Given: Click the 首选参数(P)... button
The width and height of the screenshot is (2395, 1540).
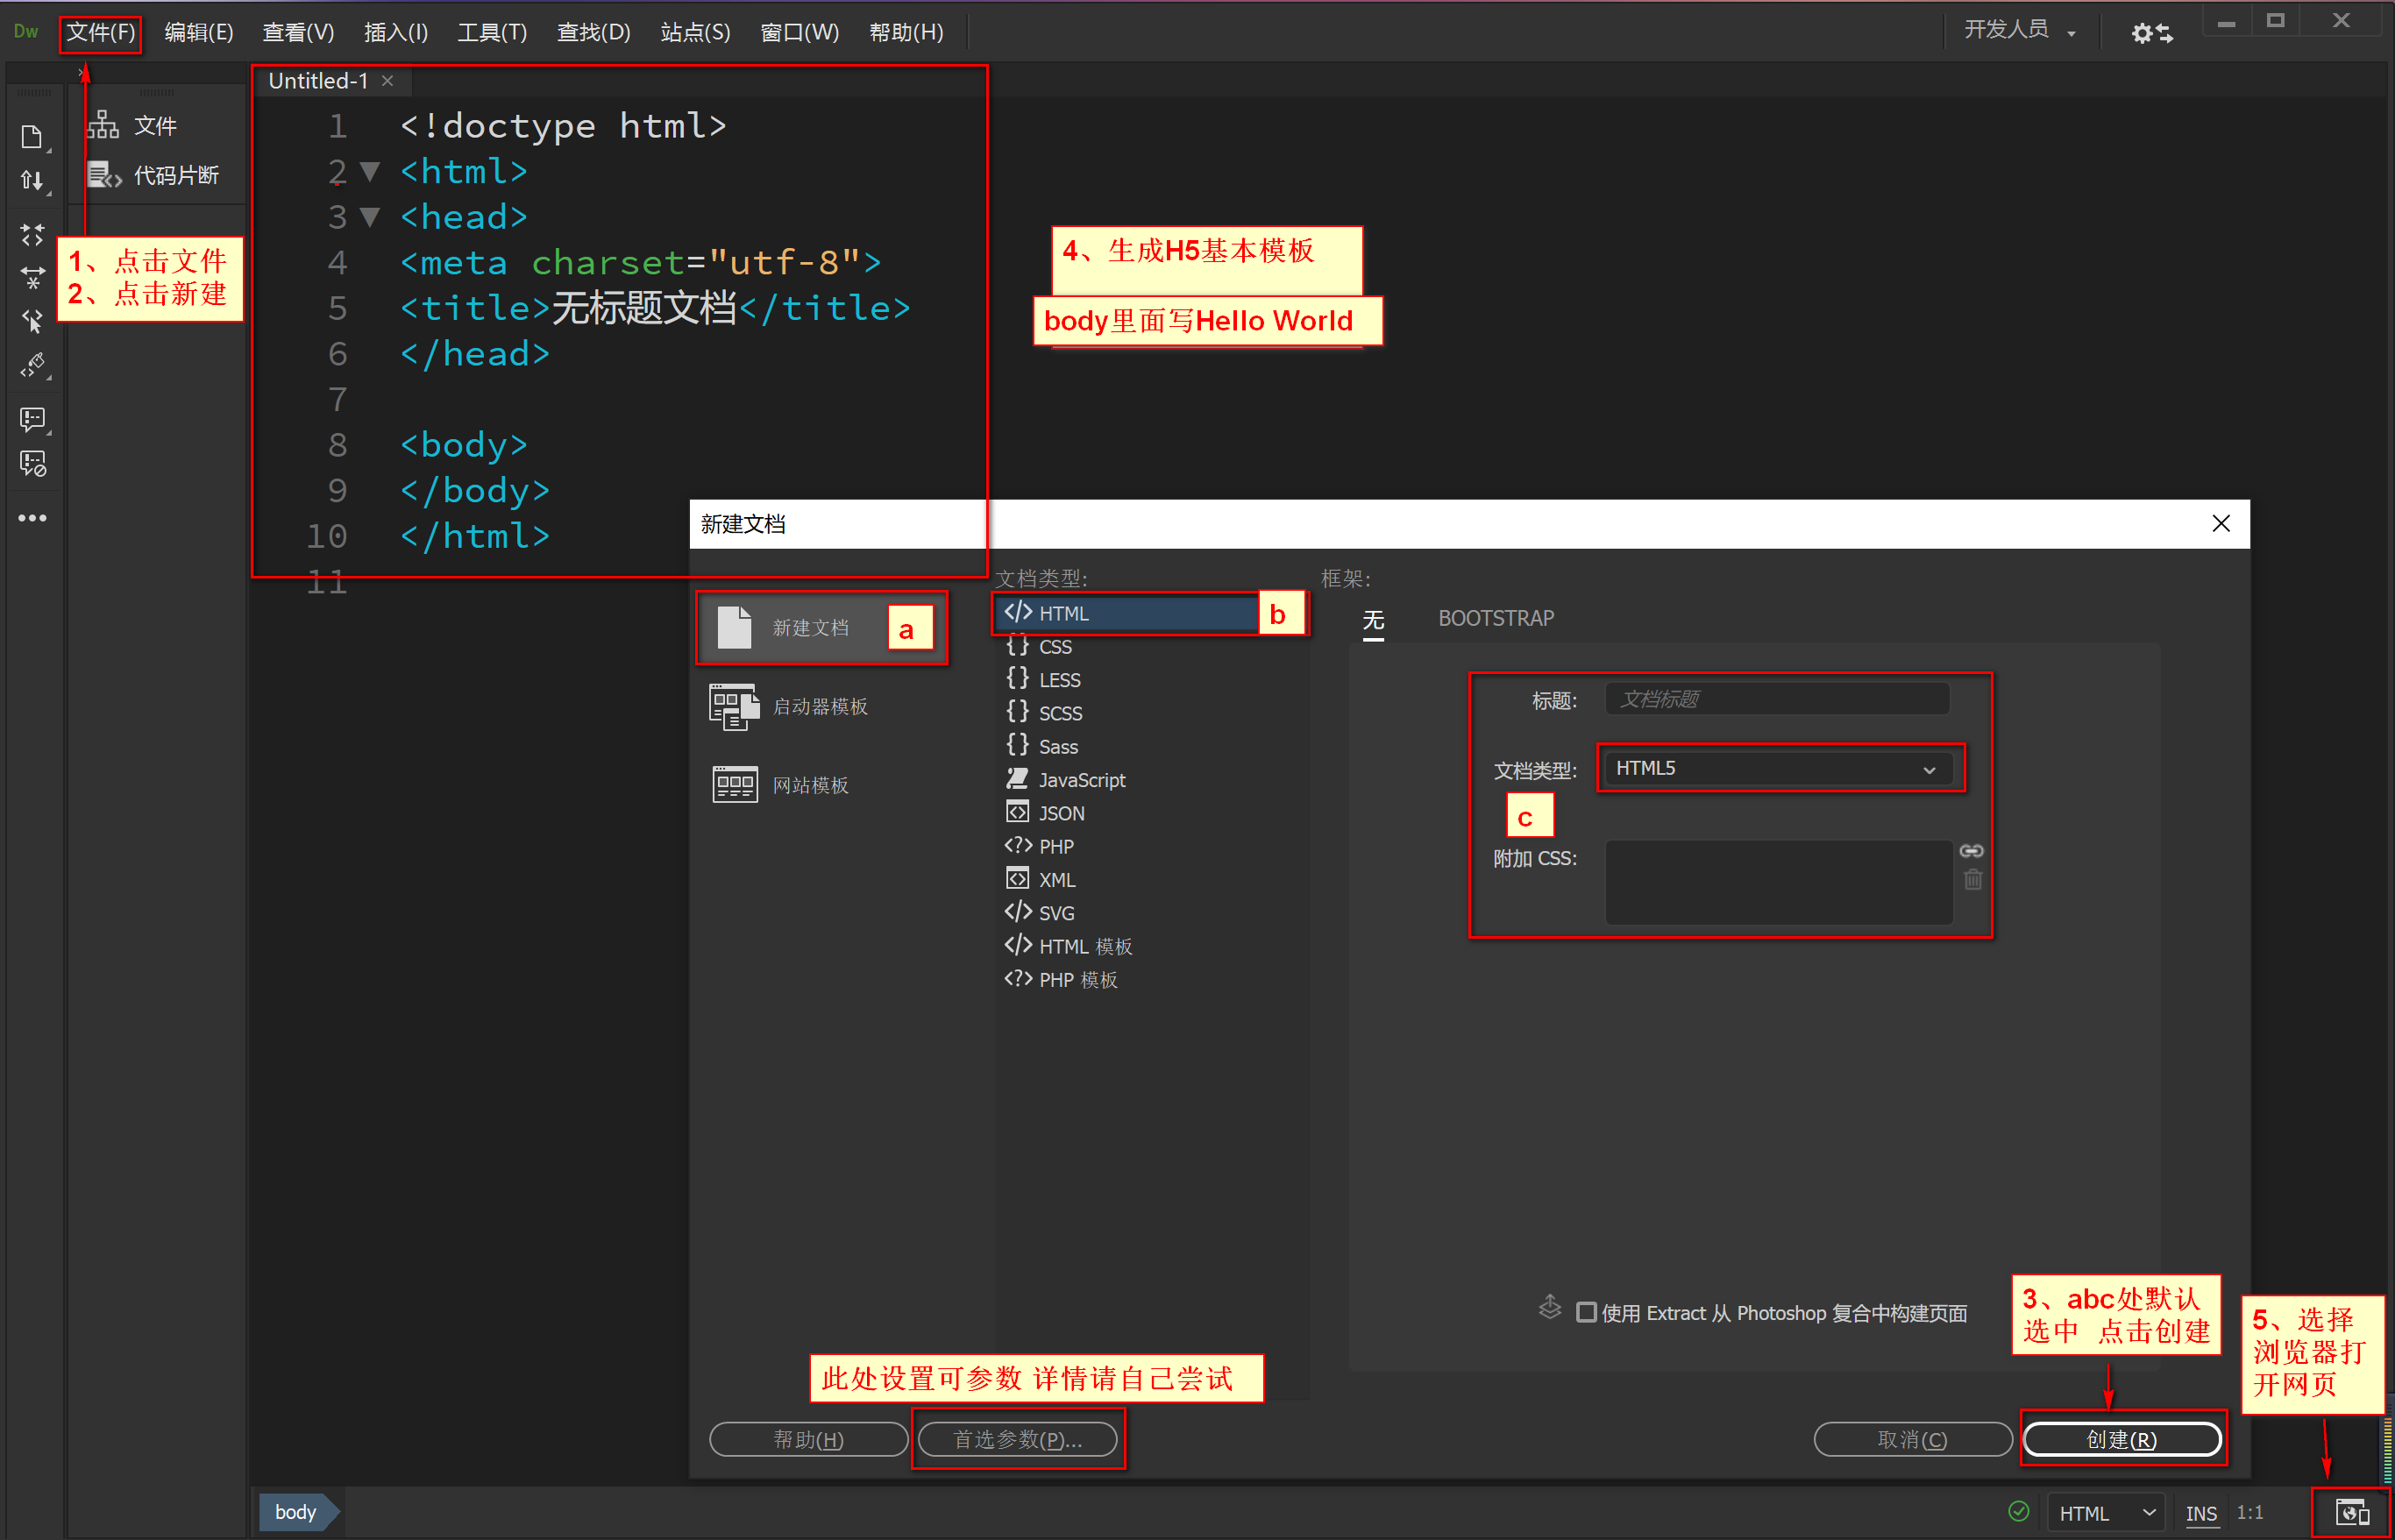Looking at the screenshot, I should tap(1017, 1439).
